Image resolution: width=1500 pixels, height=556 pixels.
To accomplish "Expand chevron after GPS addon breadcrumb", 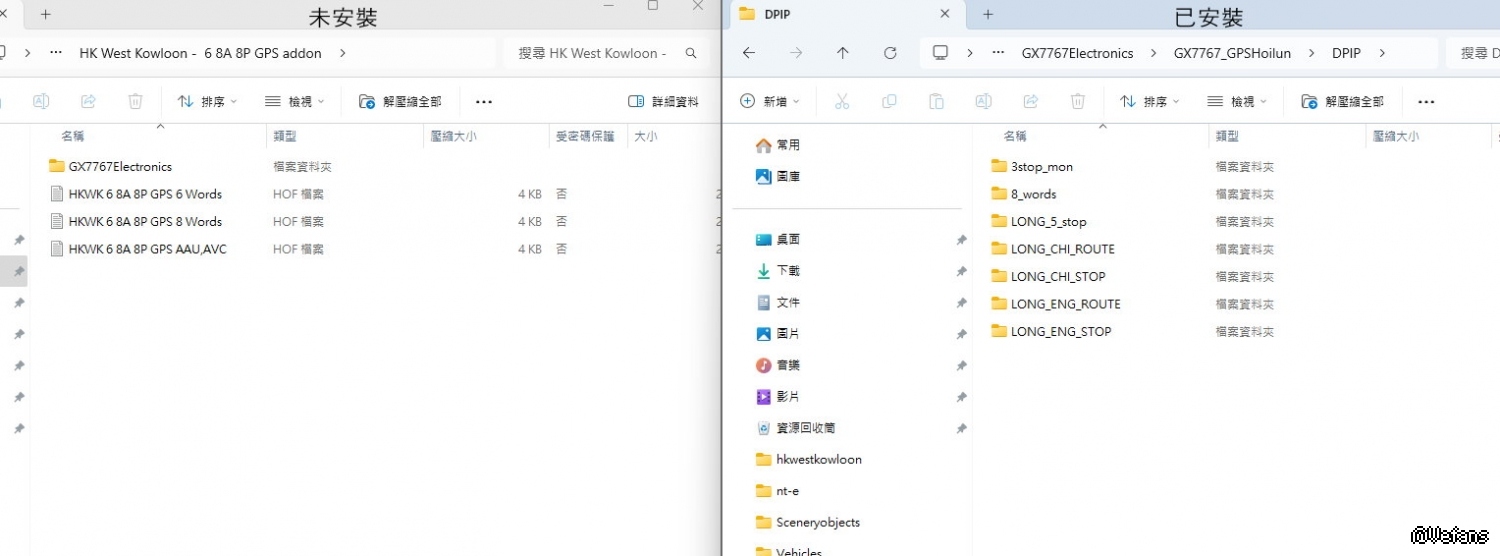I will (343, 53).
